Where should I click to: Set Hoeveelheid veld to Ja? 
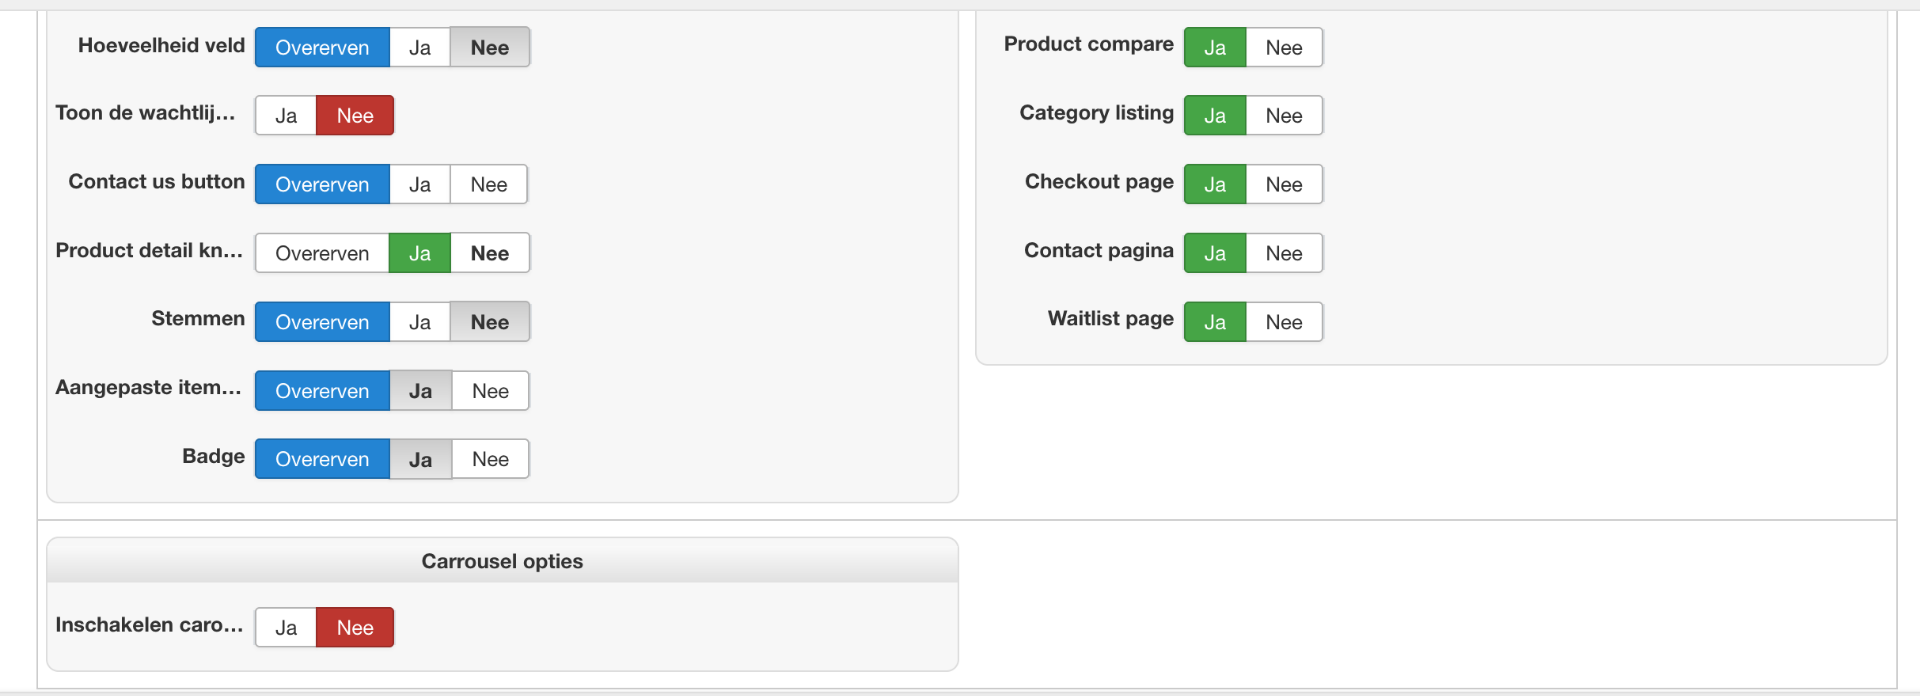click(x=420, y=48)
